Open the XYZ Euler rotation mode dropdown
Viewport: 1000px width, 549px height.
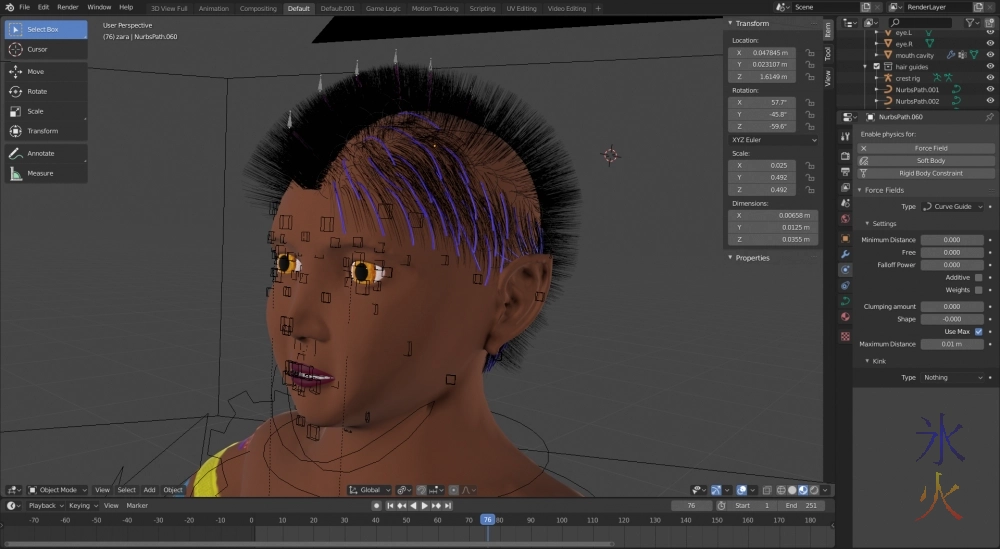[774, 140]
